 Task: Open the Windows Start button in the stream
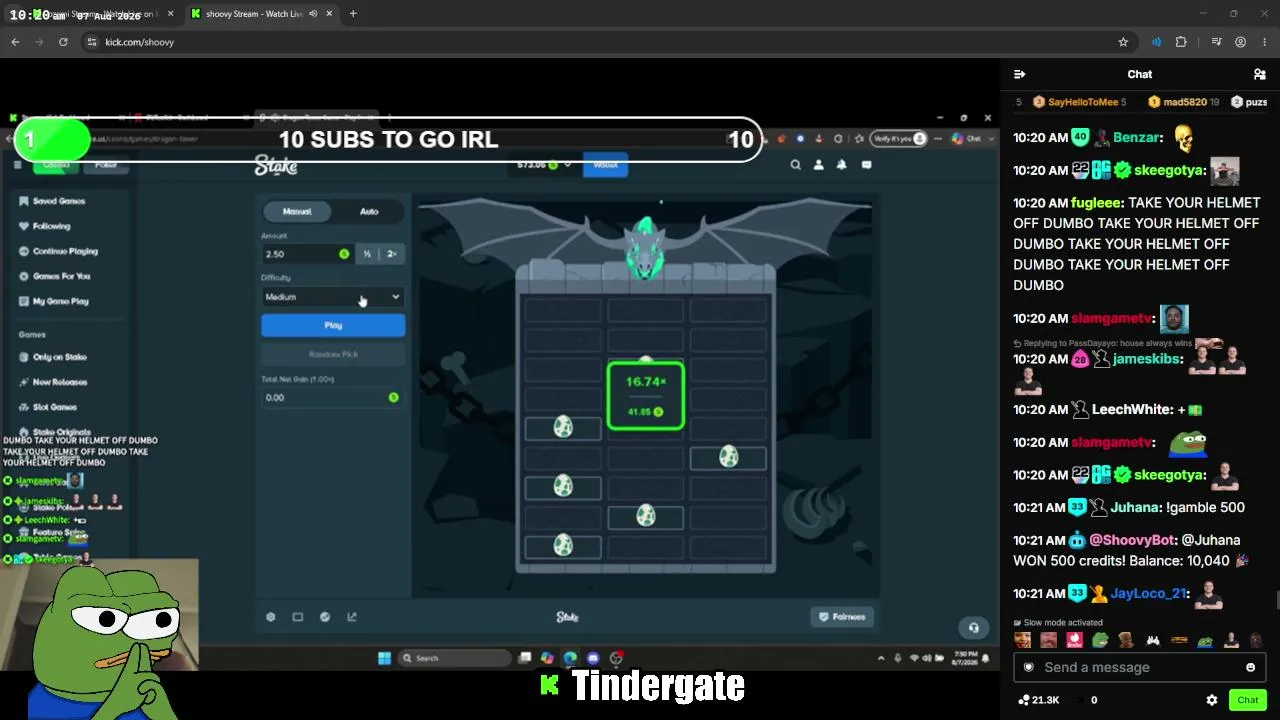pyautogui.click(x=384, y=658)
